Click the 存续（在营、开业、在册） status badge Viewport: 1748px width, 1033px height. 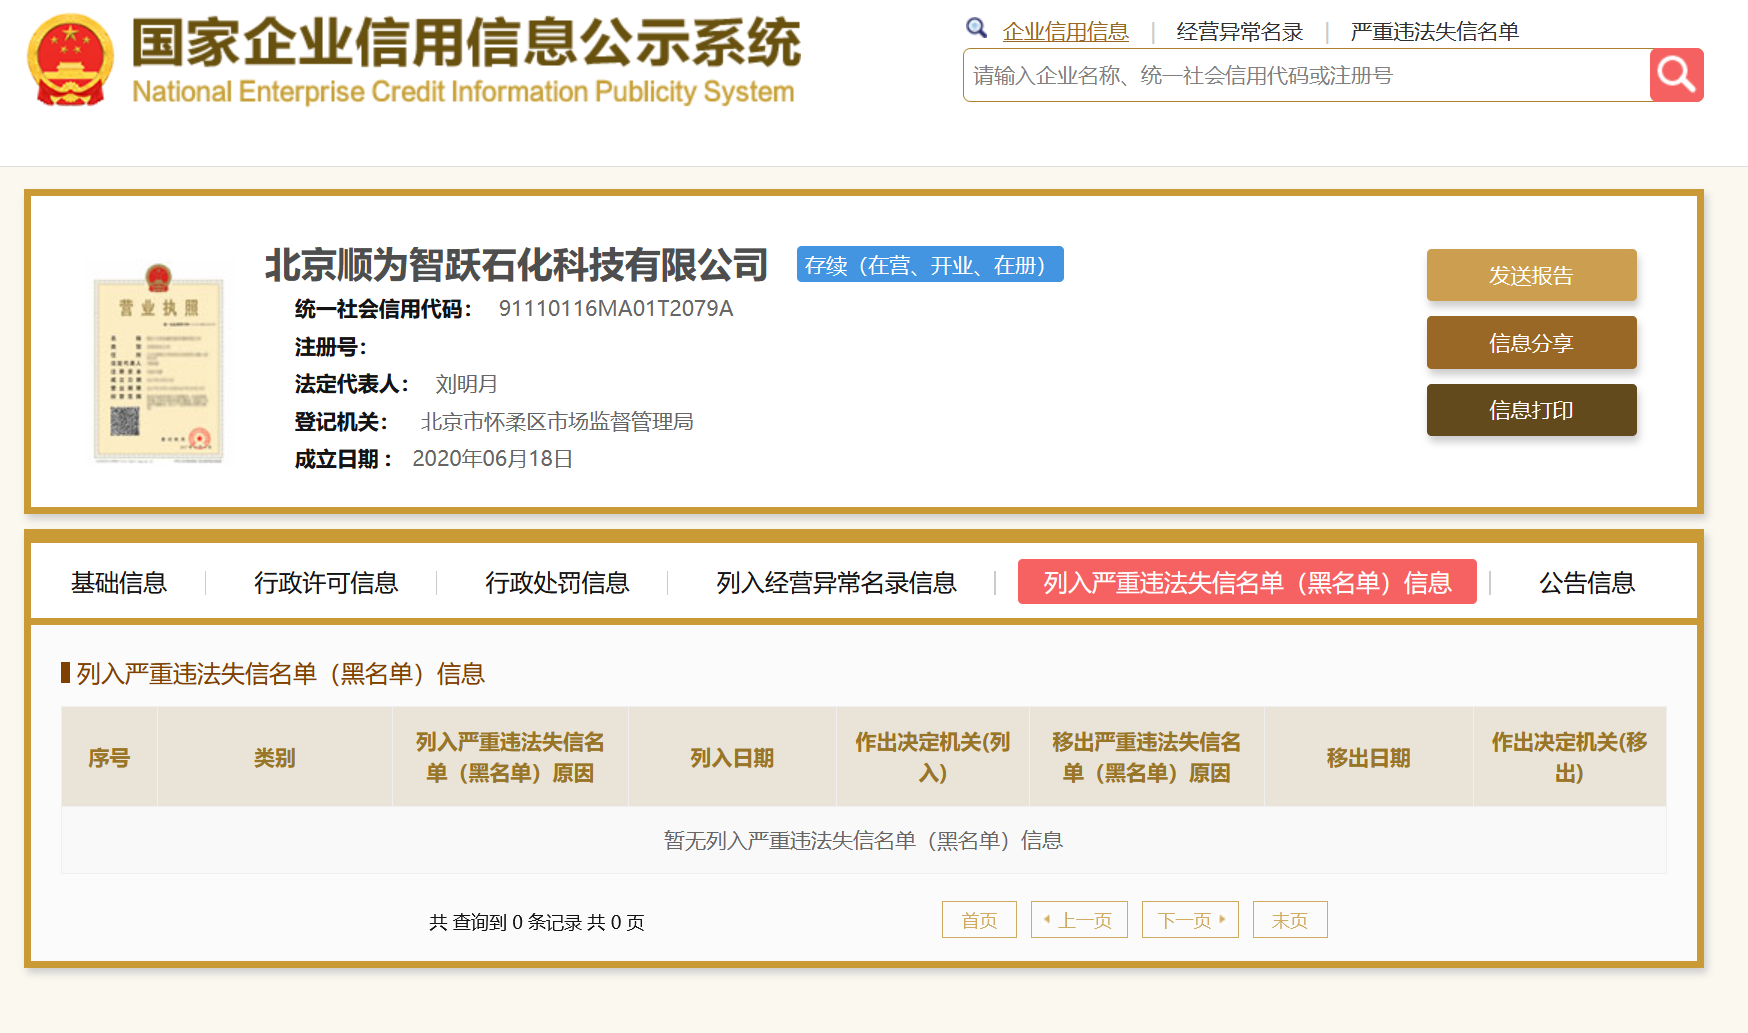tap(930, 265)
